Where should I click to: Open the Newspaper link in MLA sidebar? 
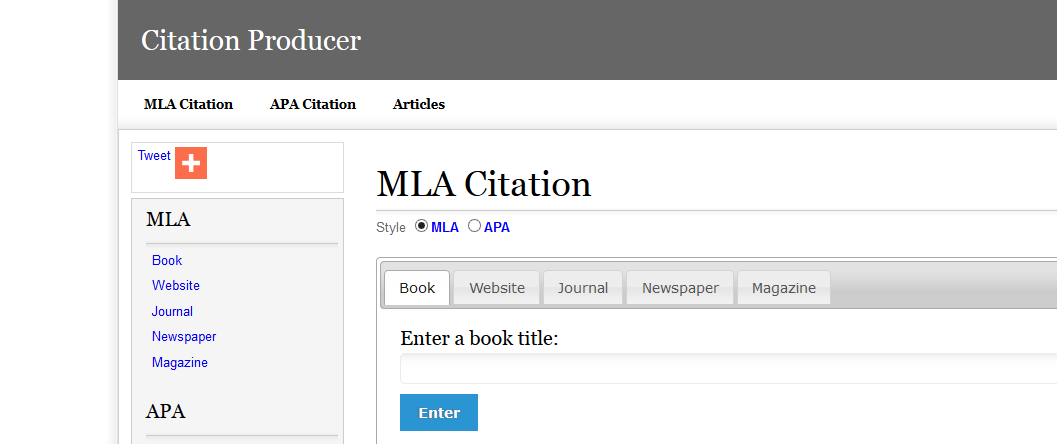184,336
